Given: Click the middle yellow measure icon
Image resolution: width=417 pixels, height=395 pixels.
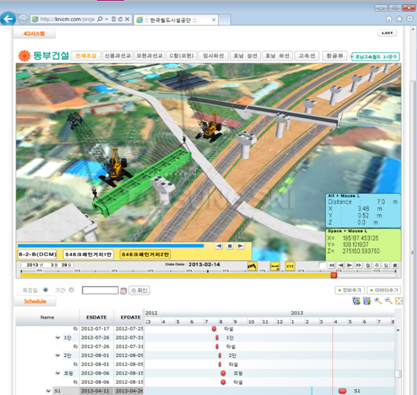Looking at the screenshot, I should [x=275, y=266].
